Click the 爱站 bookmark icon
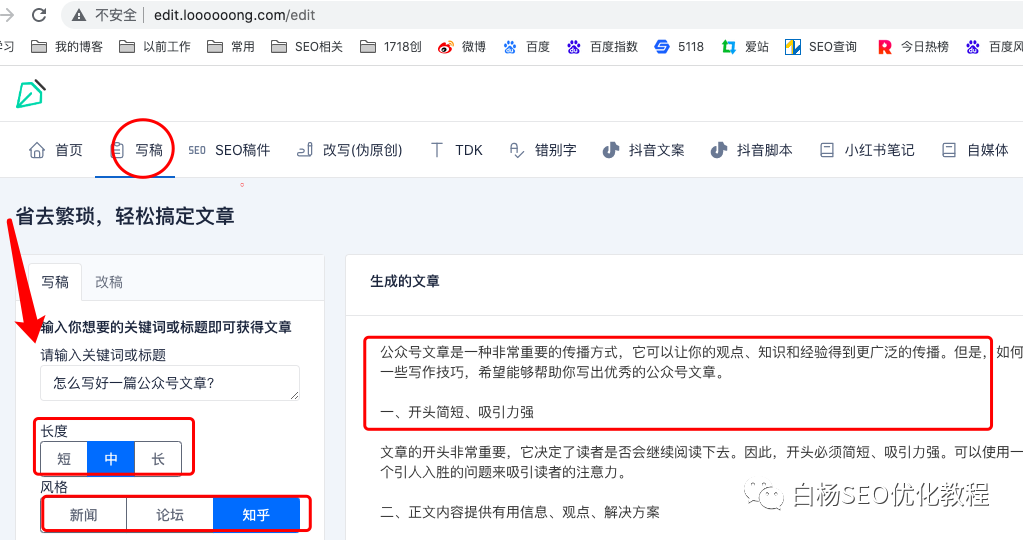Viewport: 1023px width, 540px height. [x=729, y=47]
